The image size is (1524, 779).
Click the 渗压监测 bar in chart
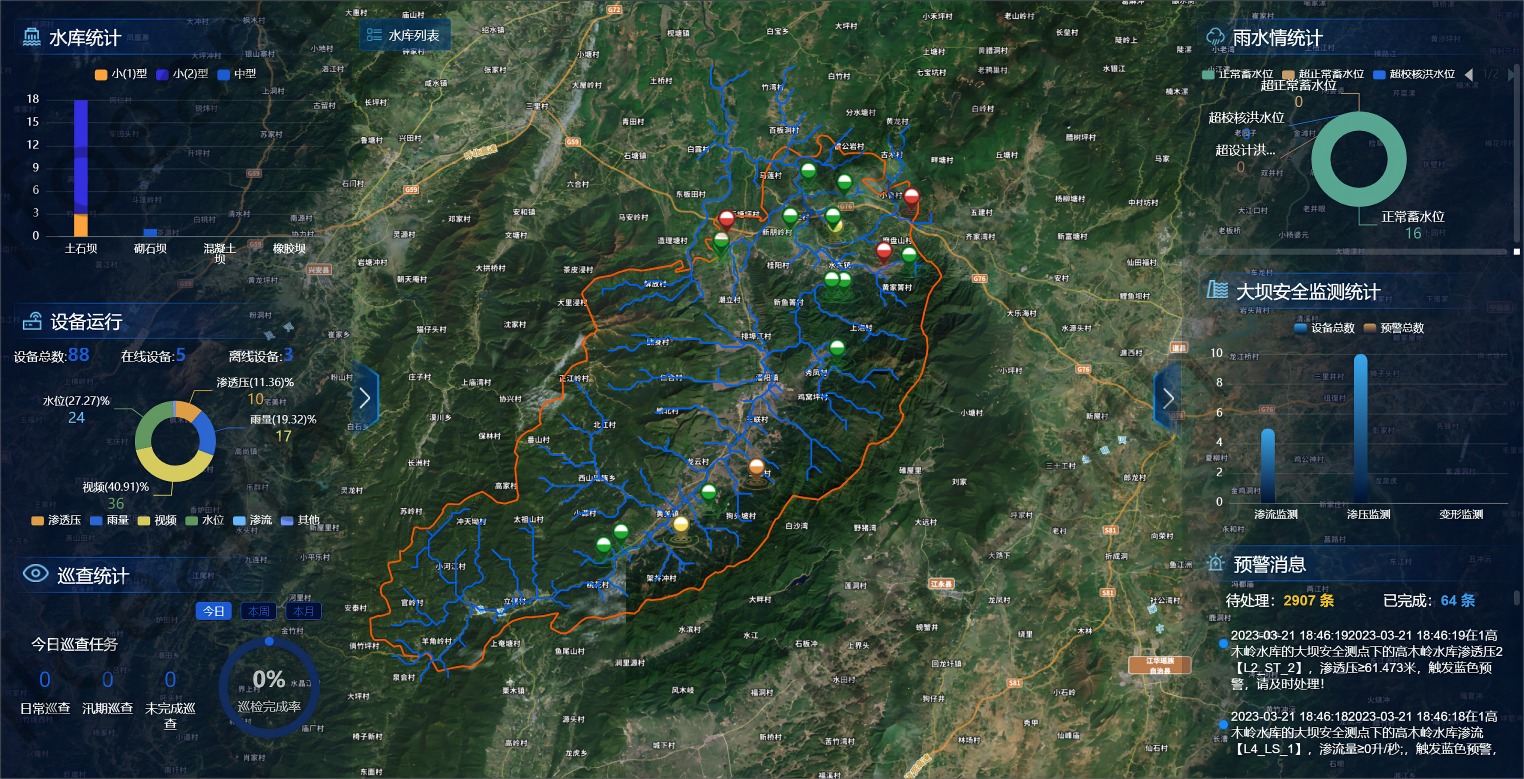pos(1359,428)
